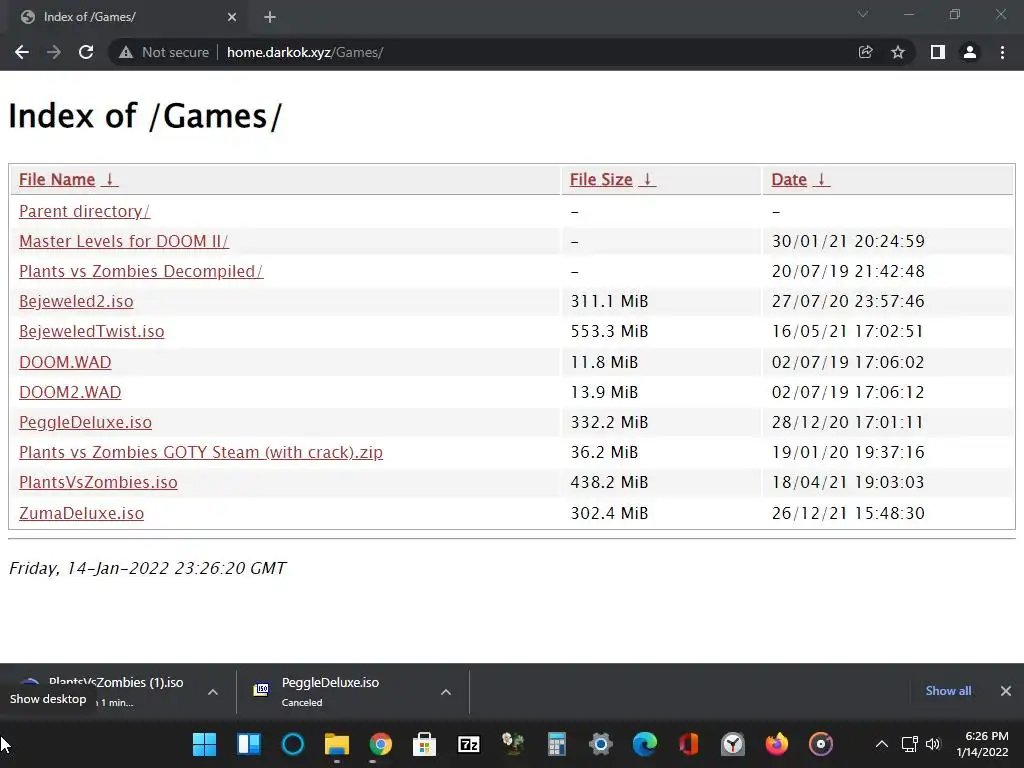
Task: Sort by File Name column
Action: click(x=69, y=180)
